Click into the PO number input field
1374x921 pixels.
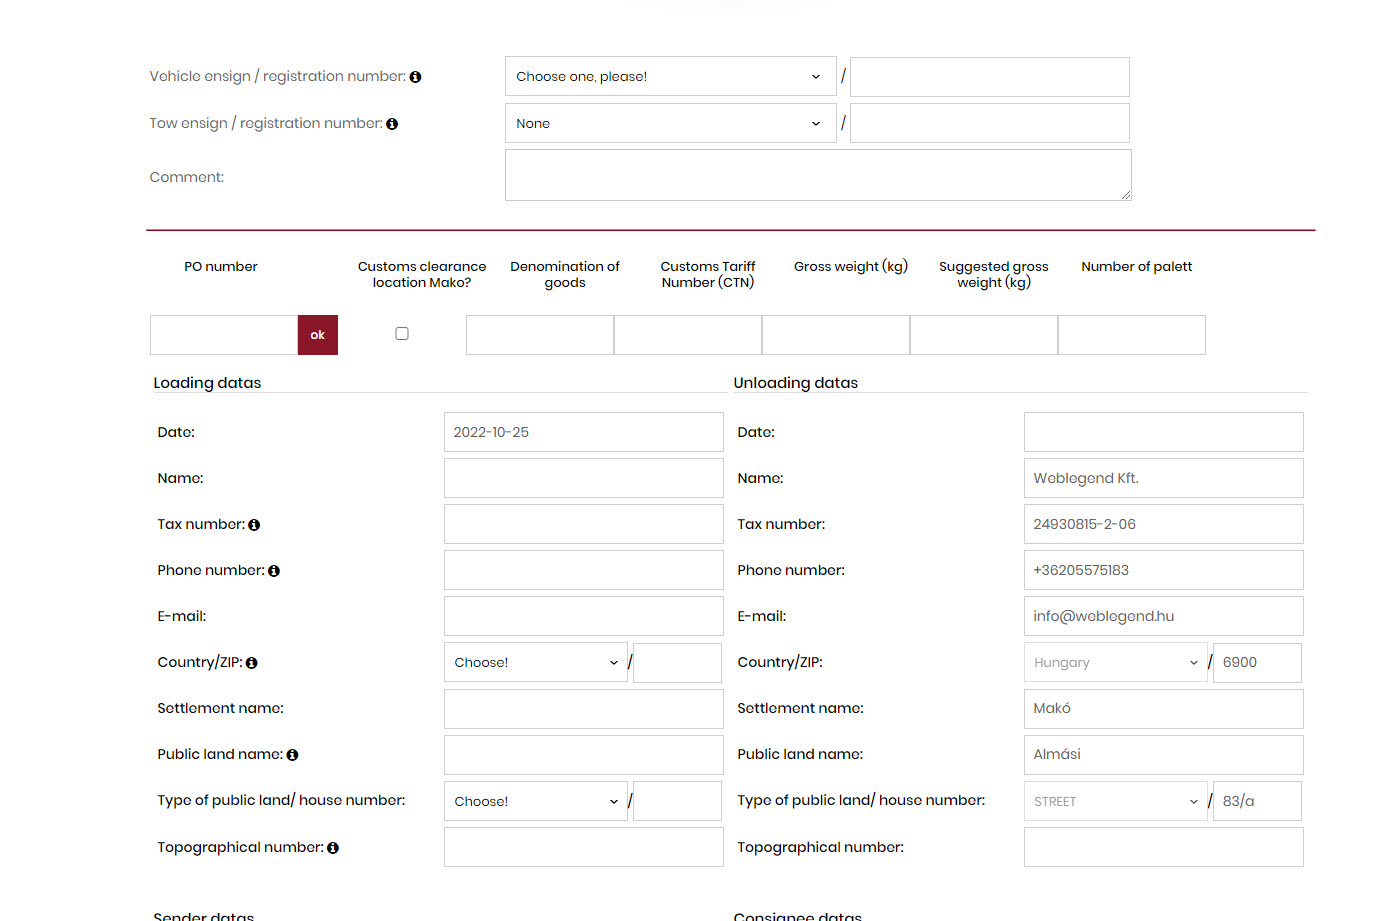point(224,335)
